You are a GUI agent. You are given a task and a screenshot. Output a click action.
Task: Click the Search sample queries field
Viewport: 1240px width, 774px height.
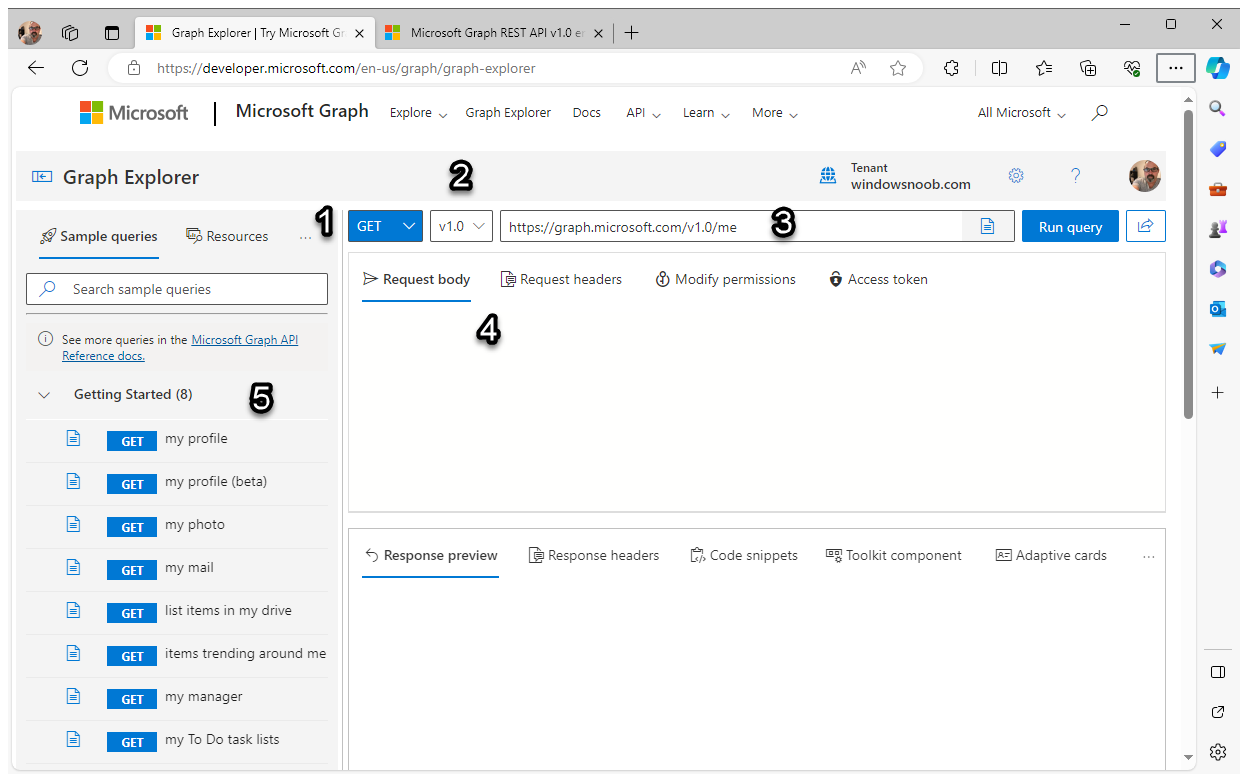coord(177,289)
